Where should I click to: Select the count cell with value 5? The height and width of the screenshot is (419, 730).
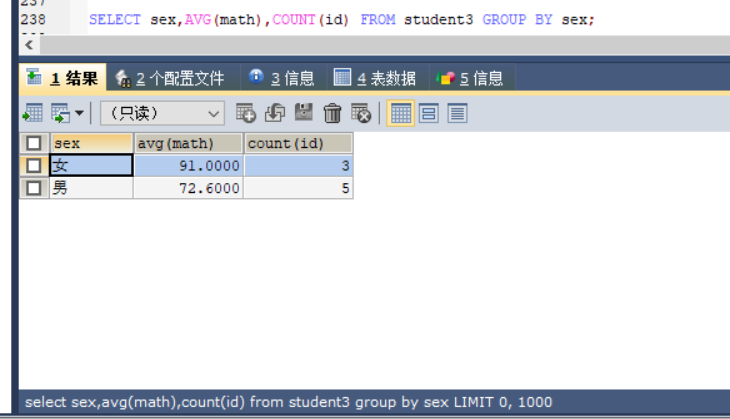pyautogui.click(x=298, y=188)
